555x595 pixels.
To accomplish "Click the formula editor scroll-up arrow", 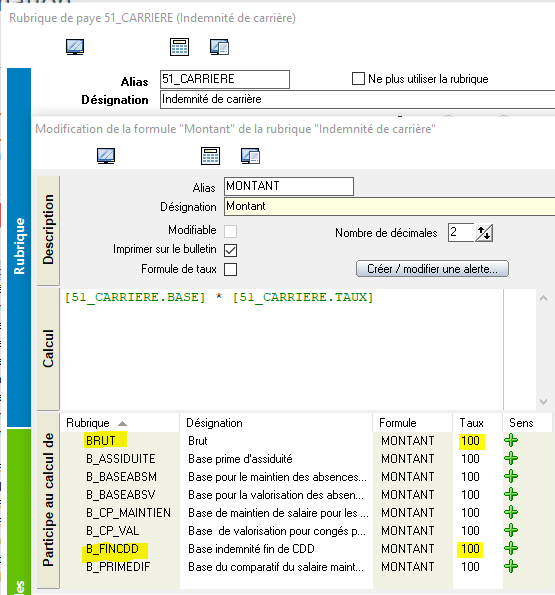I will coord(543,299).
